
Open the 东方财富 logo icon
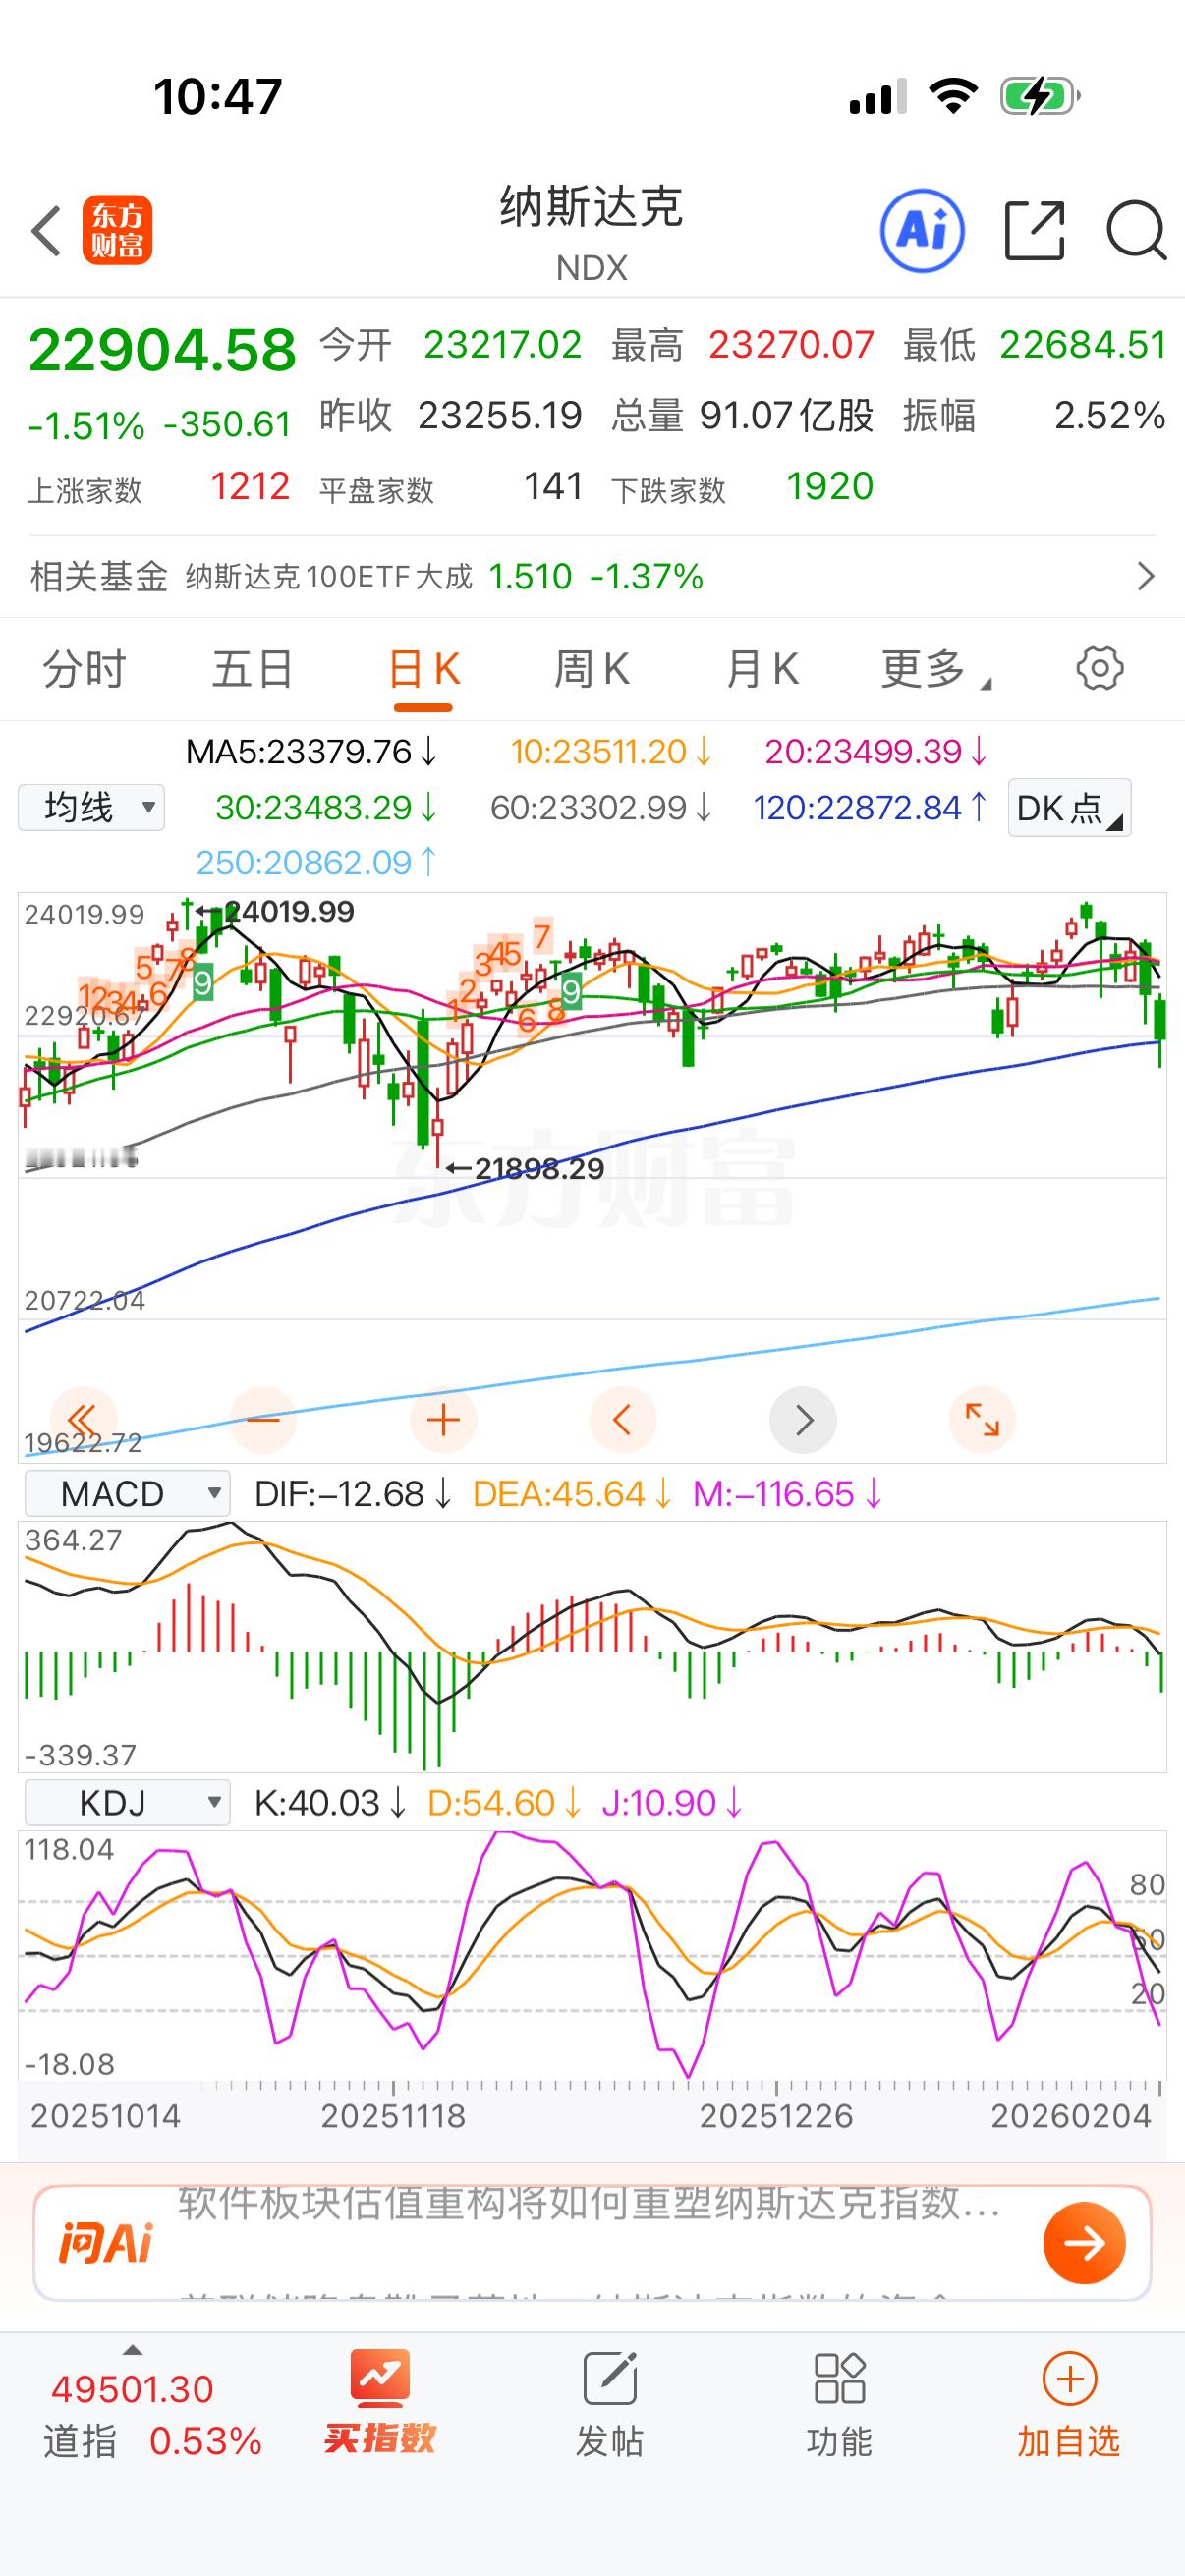pyautogui.click(x=117, y=230)
